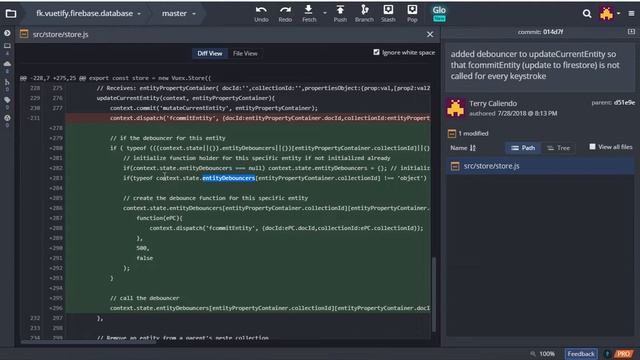Open the repository folder icon
640x360 pixels.
point(11,14)
